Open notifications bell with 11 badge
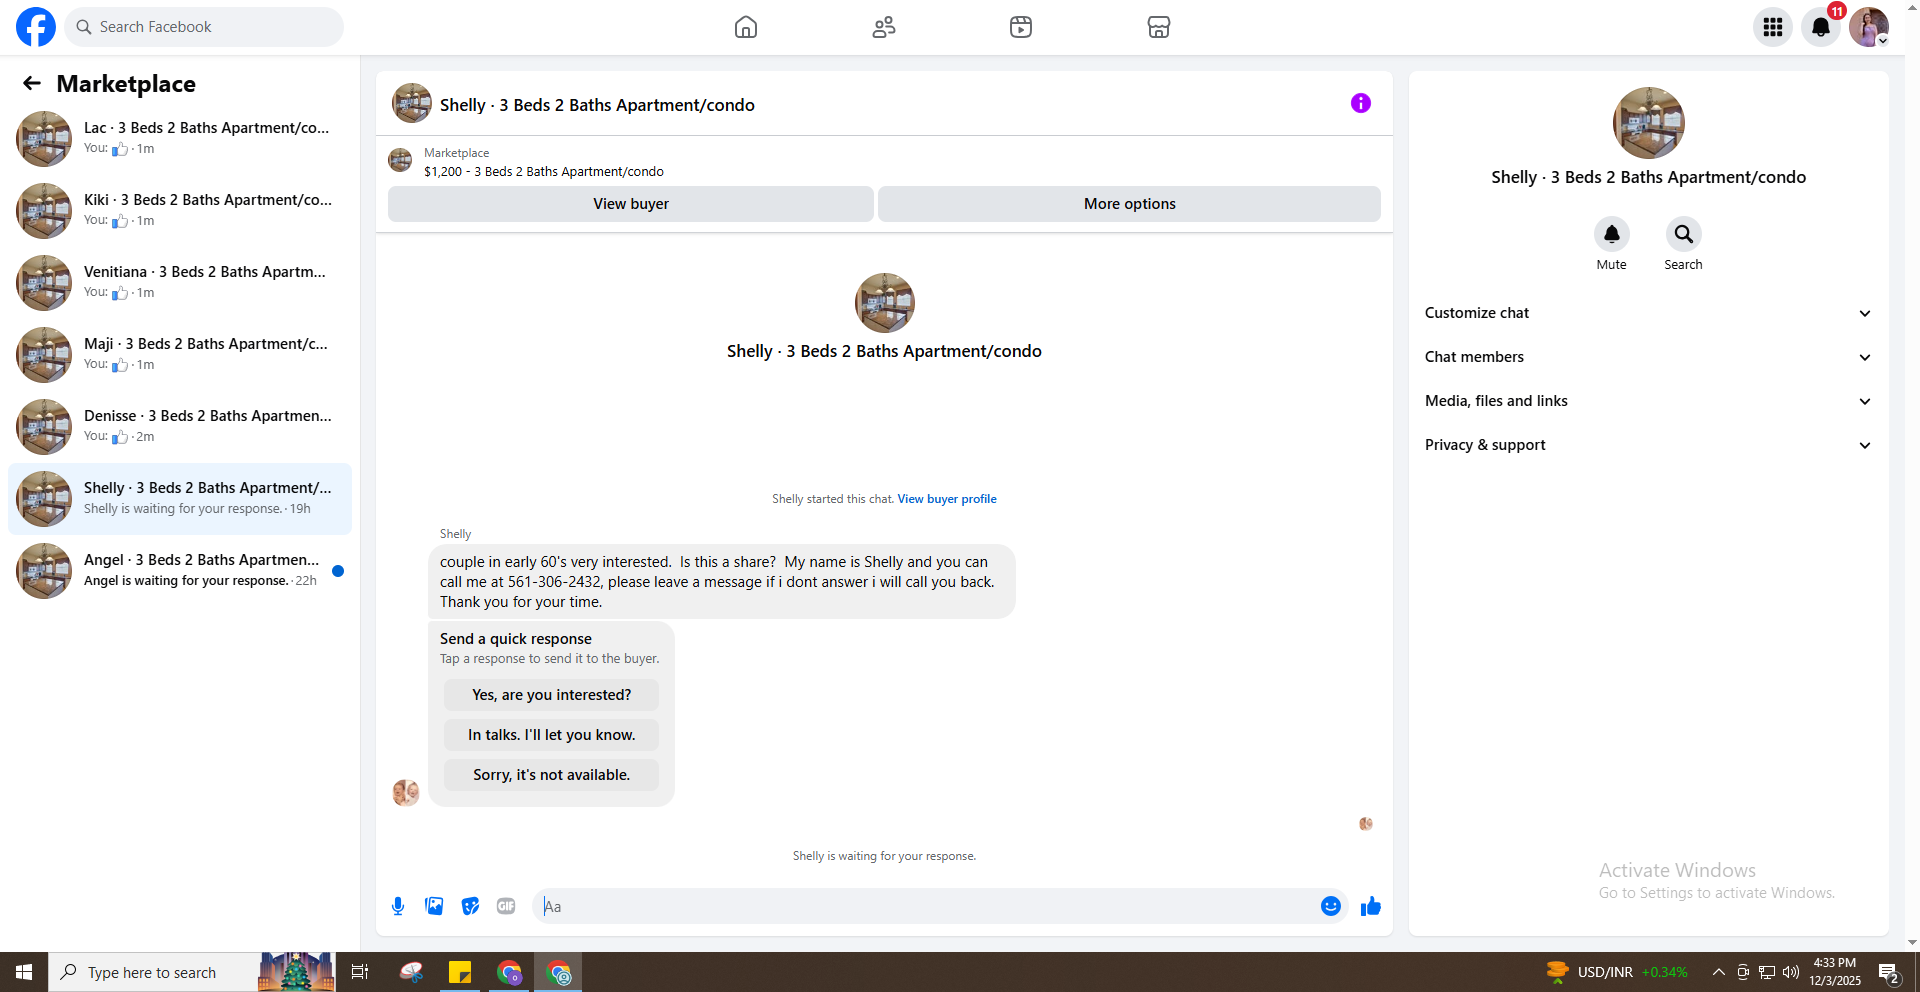 (1821, 27)
